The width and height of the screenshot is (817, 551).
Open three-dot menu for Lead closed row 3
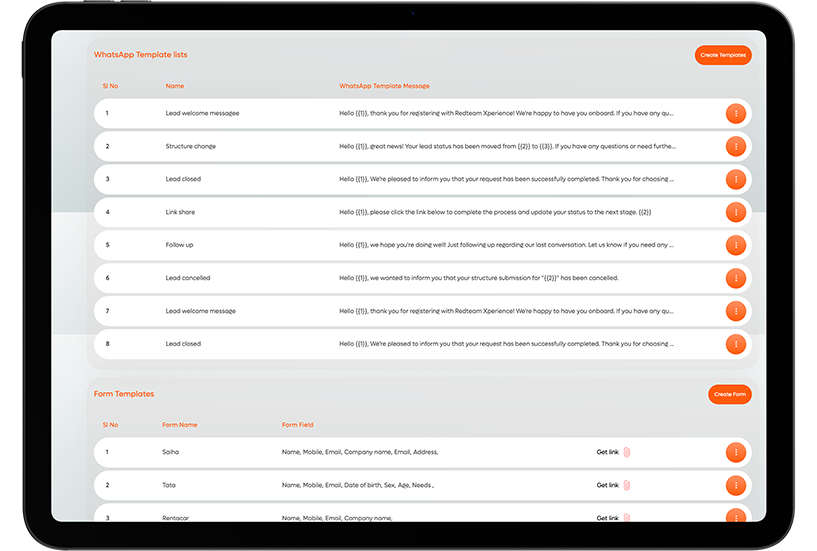(x=736, y=179)
